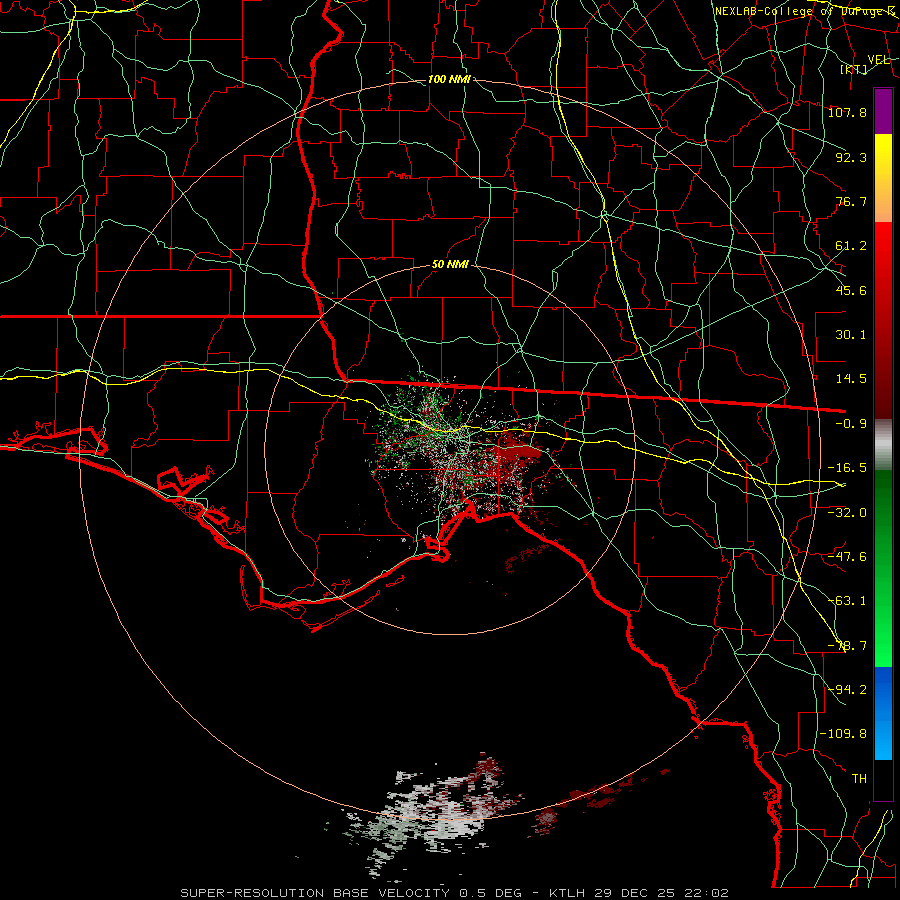Viewport: 900px width, 900px height.
Task: Click the solid red velocity patch east of radar
Action: [518, 453]
